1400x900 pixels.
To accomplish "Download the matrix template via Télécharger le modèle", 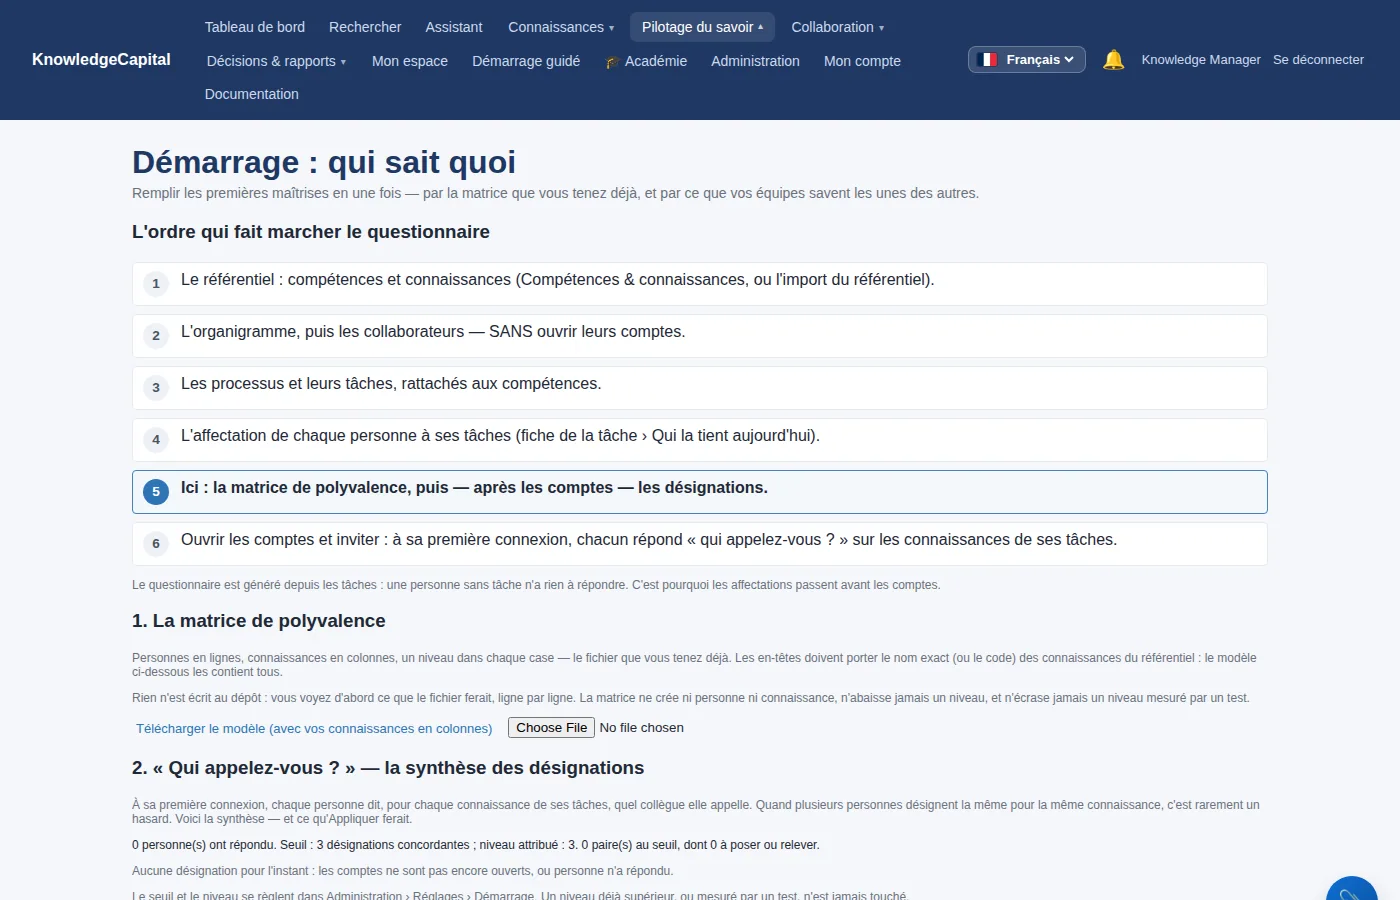I will (x=314, y=728).
